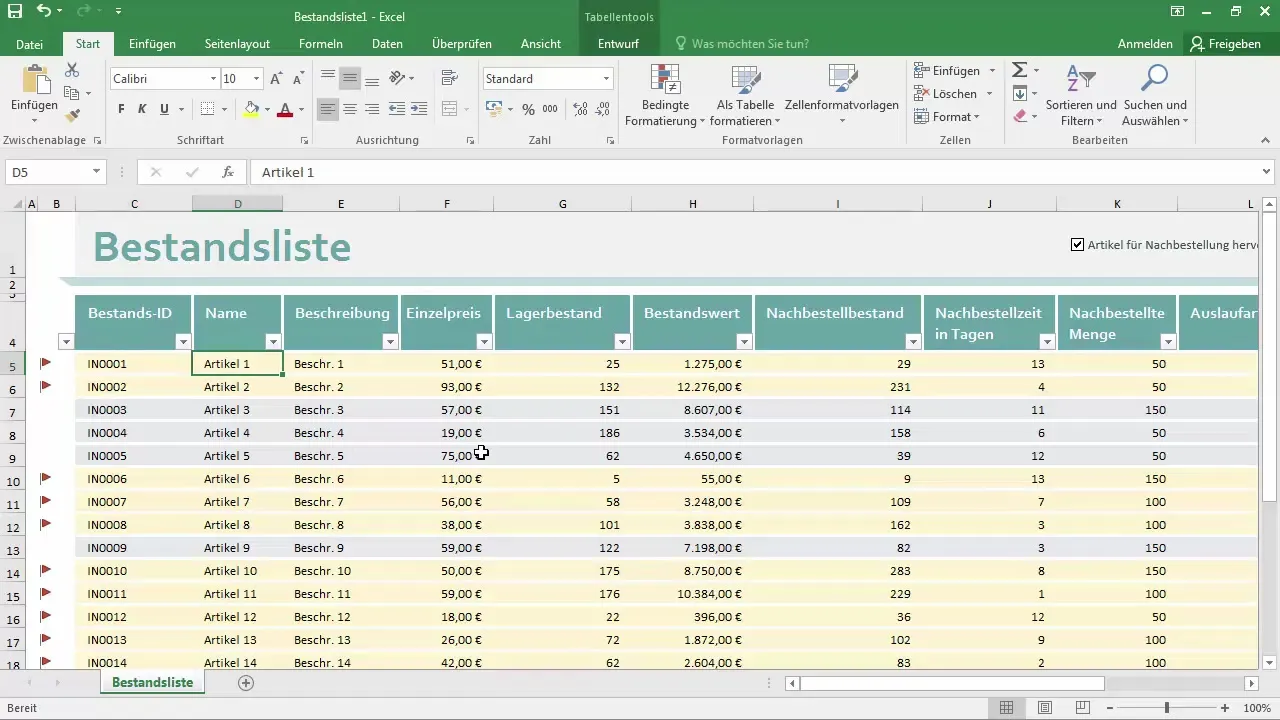Toggle align right button
This screenshot has height=720, width=1280.
click(x=372, y=109)
